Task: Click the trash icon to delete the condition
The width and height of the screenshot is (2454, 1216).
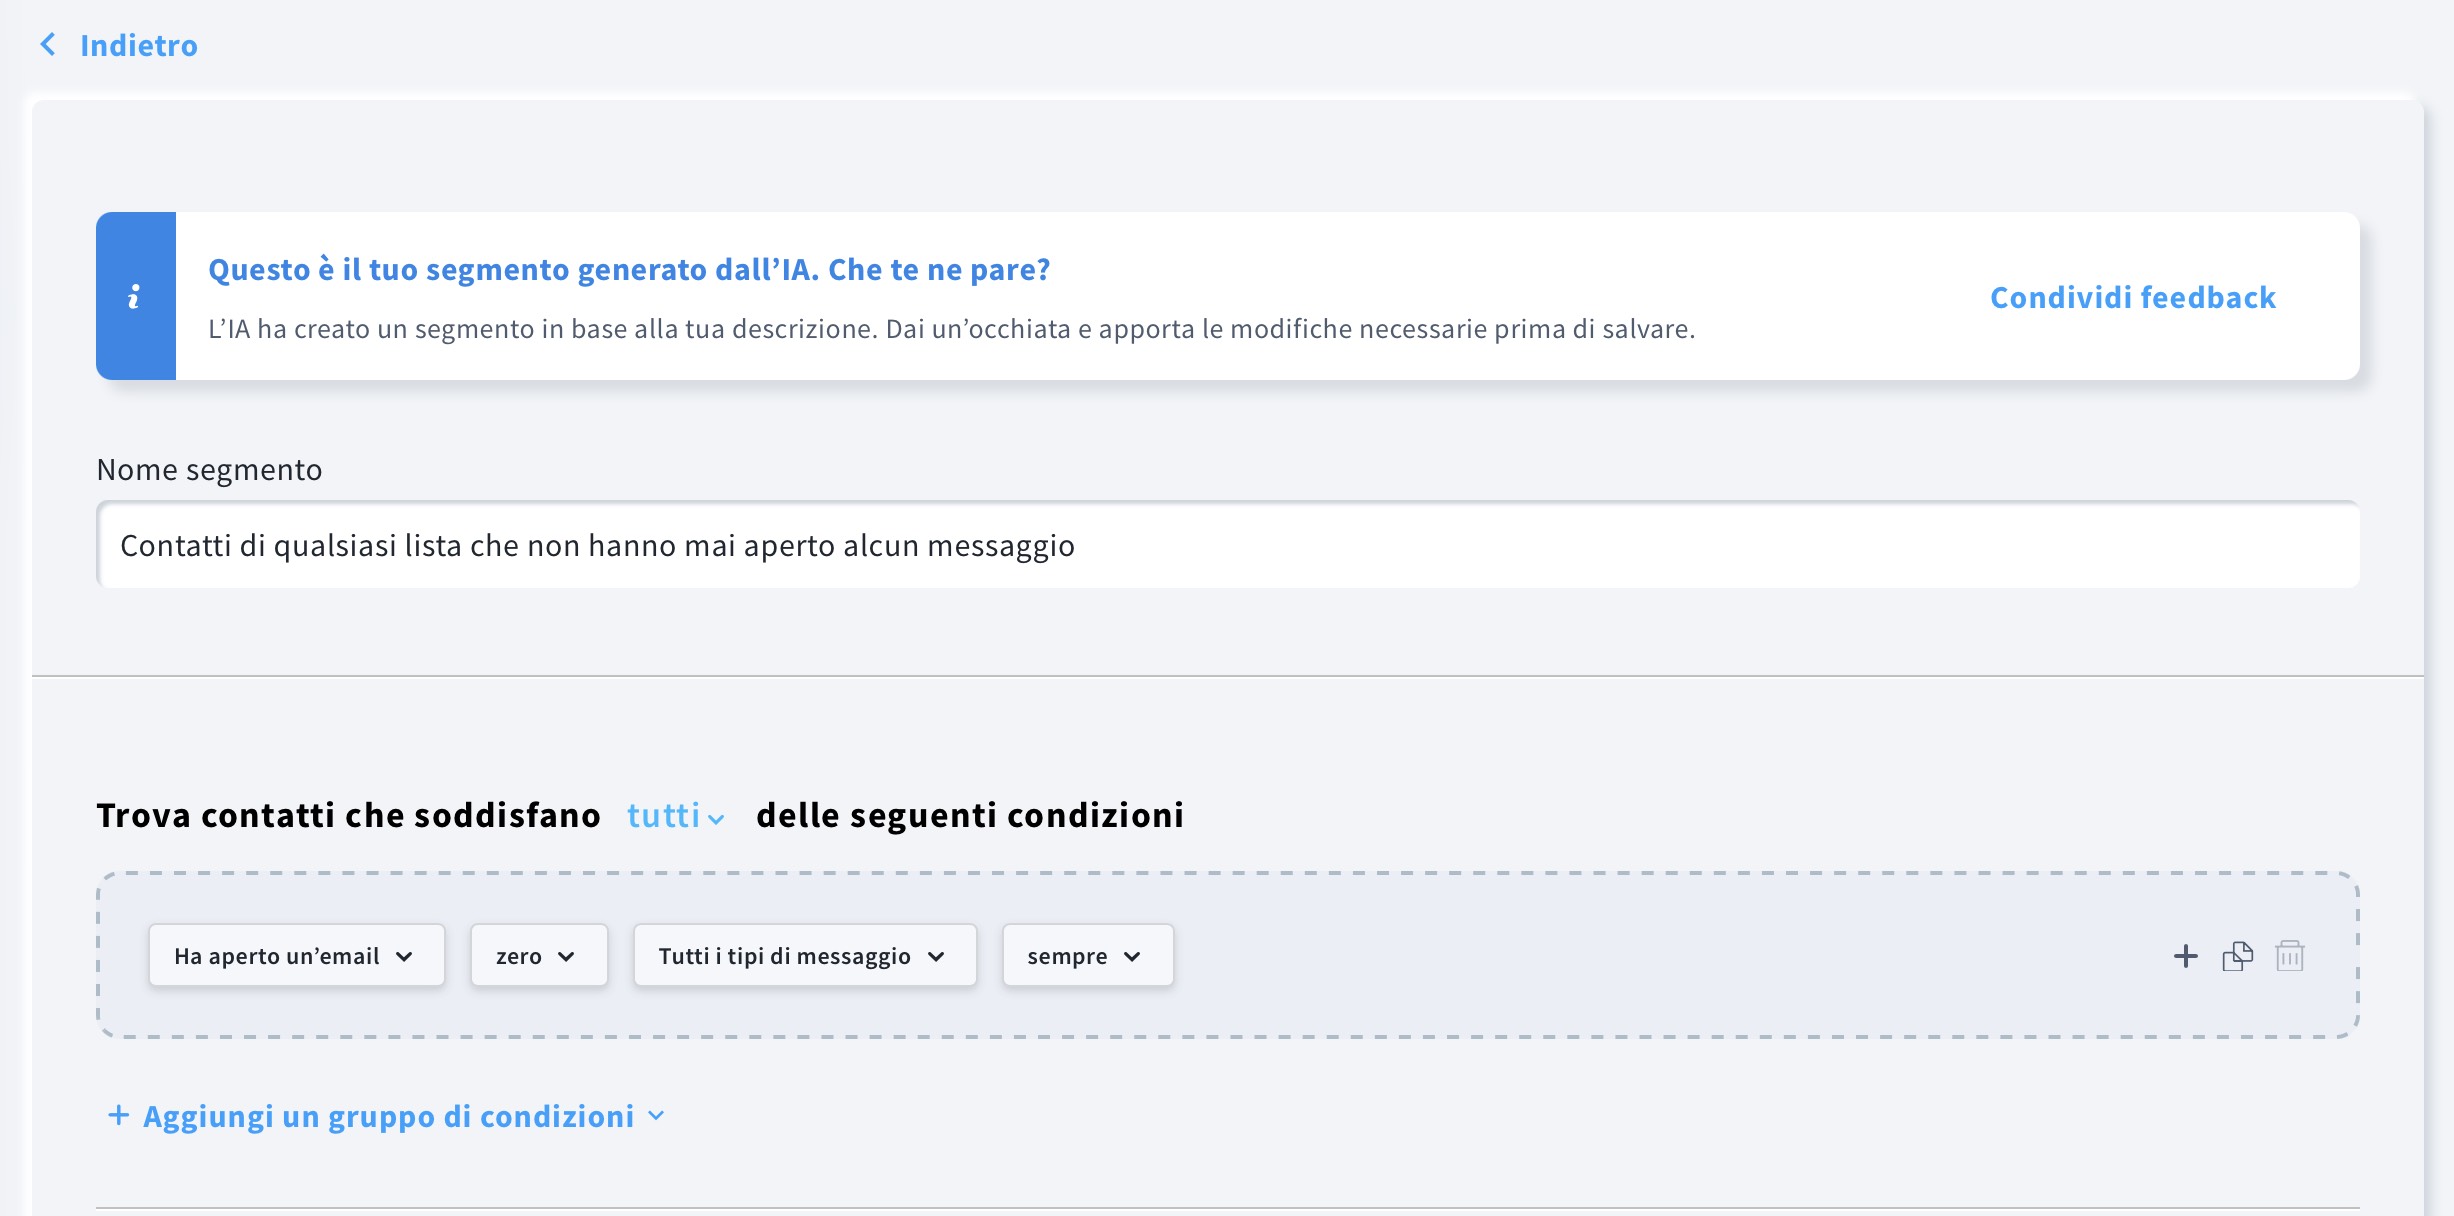Action: (2291, 956)
